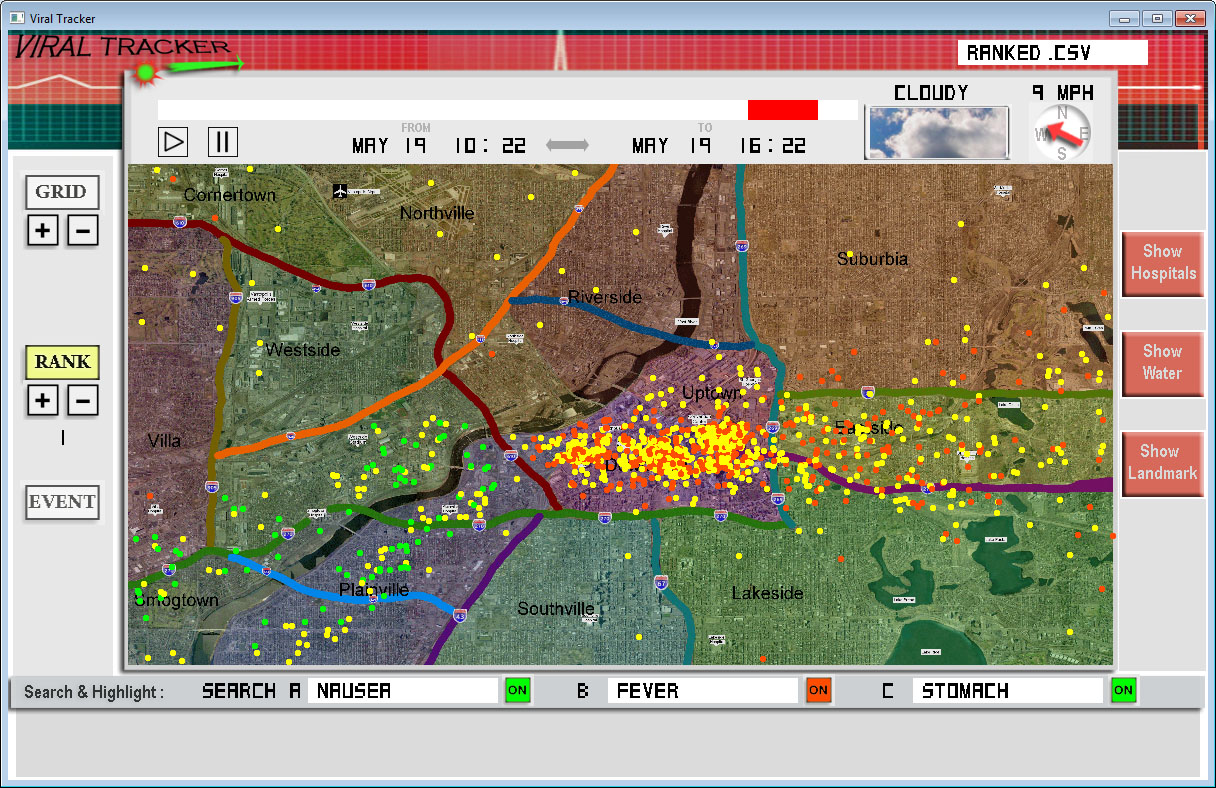Increase grid with plus under GRID

(x=42, y=232)
